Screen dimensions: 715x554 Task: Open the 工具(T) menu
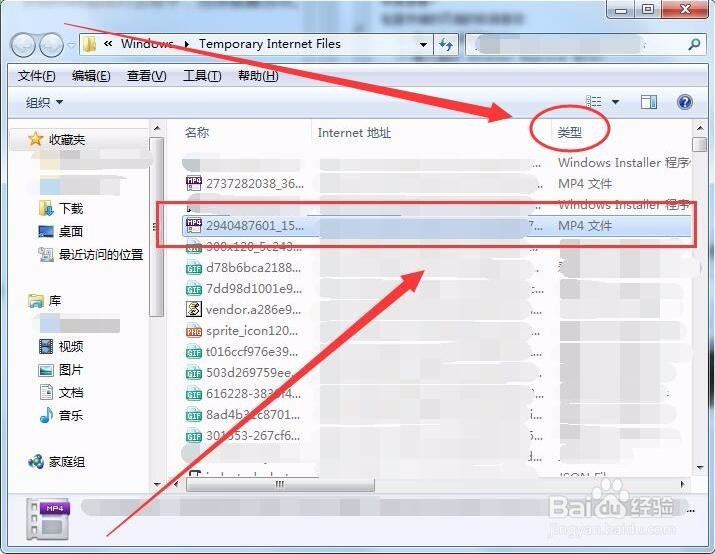[202, 76]
